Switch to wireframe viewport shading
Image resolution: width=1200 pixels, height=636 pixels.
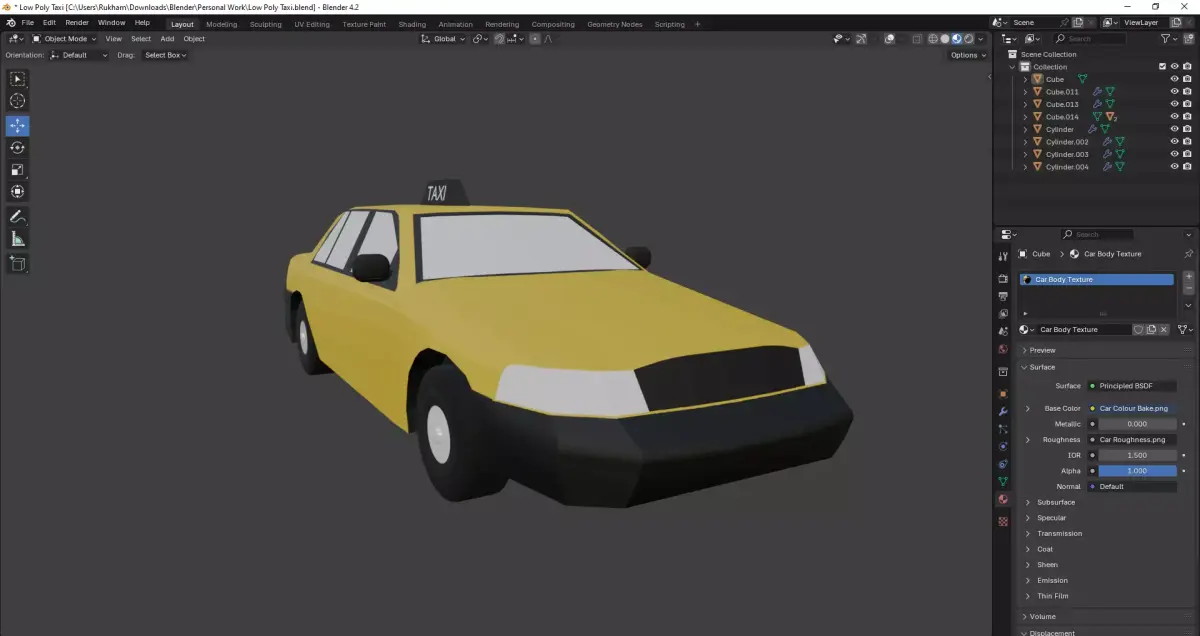pyautogui.click(x=933, y=39)
